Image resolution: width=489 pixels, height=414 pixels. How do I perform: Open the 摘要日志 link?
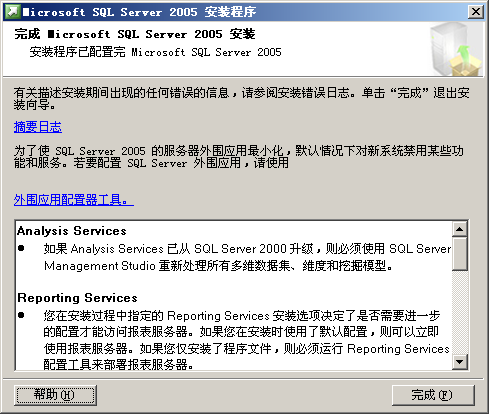tap(38, 127)
